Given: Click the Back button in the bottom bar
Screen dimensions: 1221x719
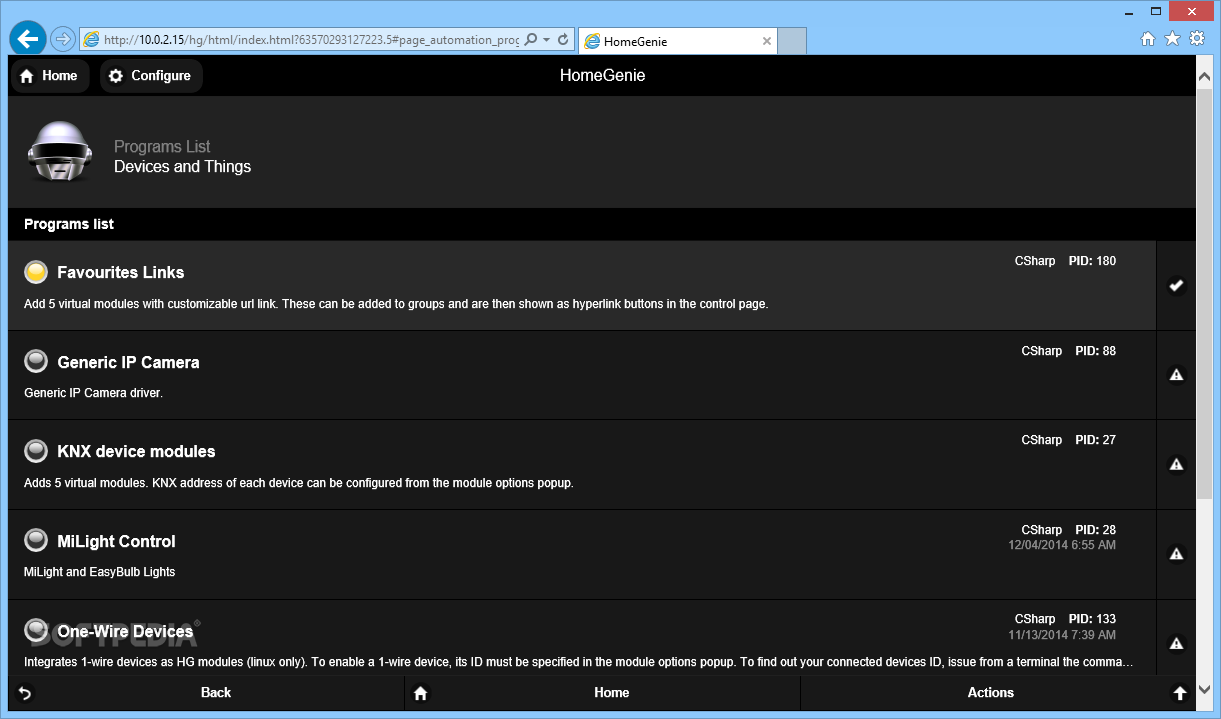Looking at the screenshot, I should click(x=206, y=693).
